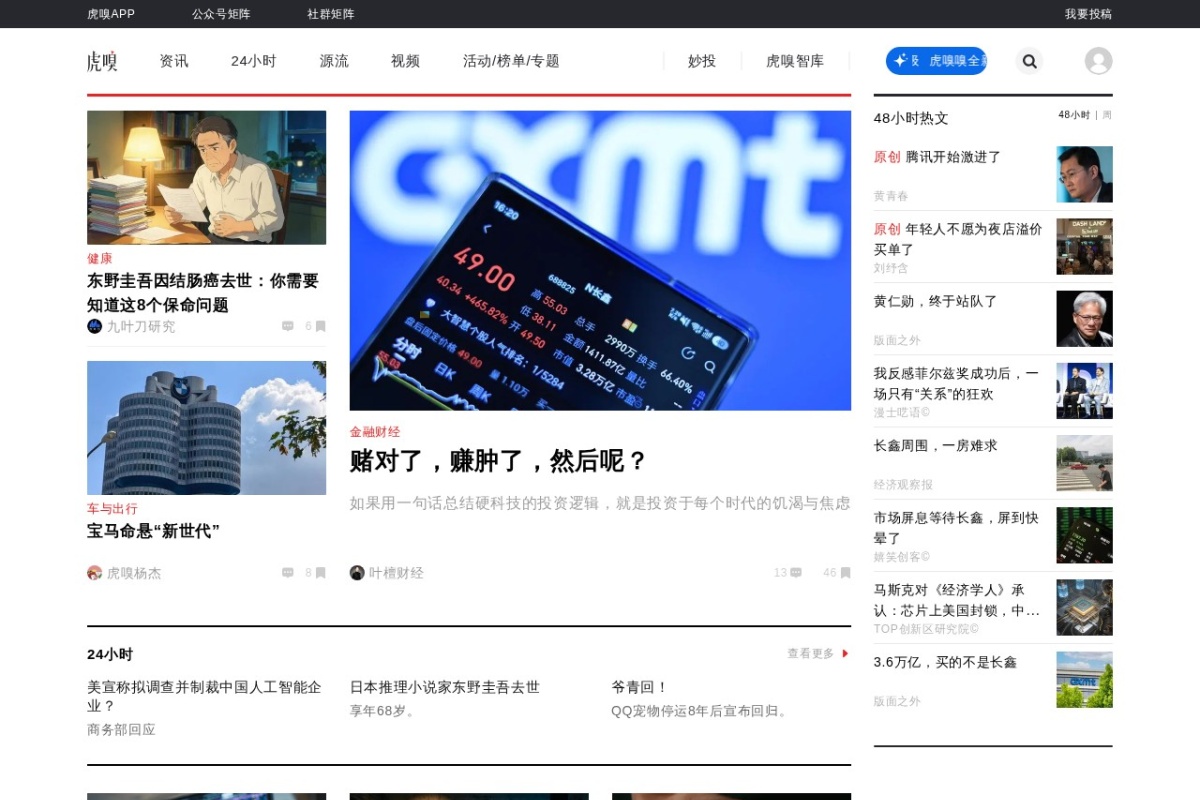
Task: Open the 查看更多 link for 24小时
Action: click(x=810, y=653)
